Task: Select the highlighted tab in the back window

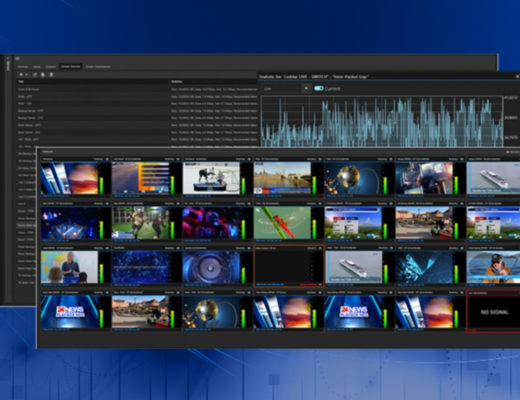Action: point(71,67)
